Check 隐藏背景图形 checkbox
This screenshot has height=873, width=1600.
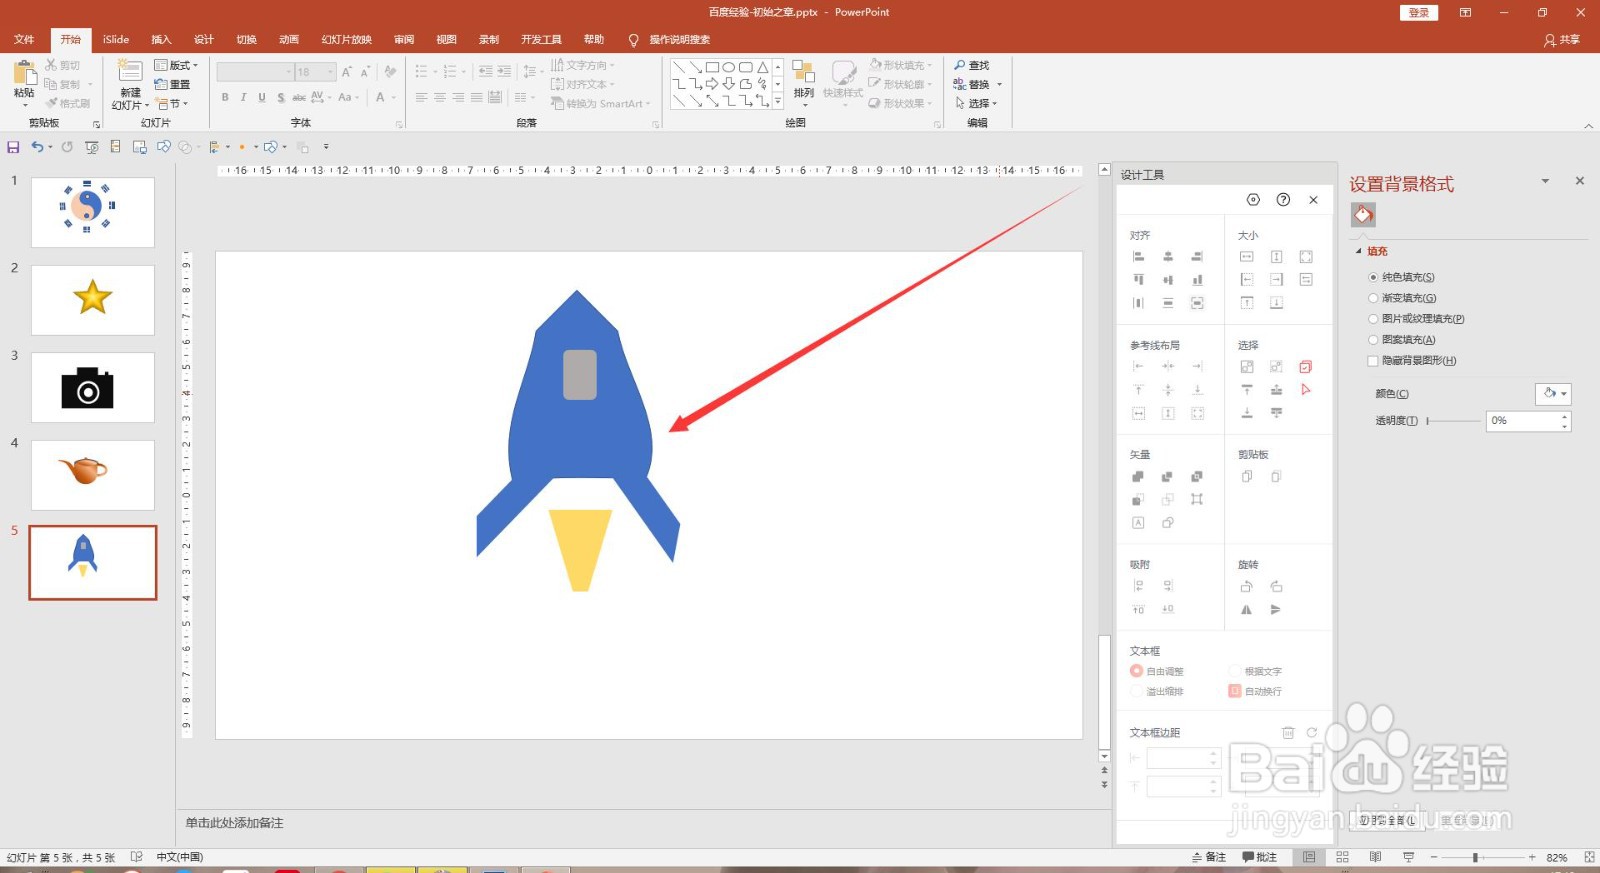1373,361
